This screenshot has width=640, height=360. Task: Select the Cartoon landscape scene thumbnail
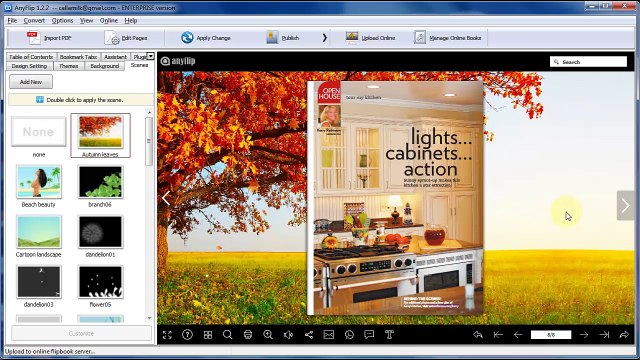click(x=38, y=232)
